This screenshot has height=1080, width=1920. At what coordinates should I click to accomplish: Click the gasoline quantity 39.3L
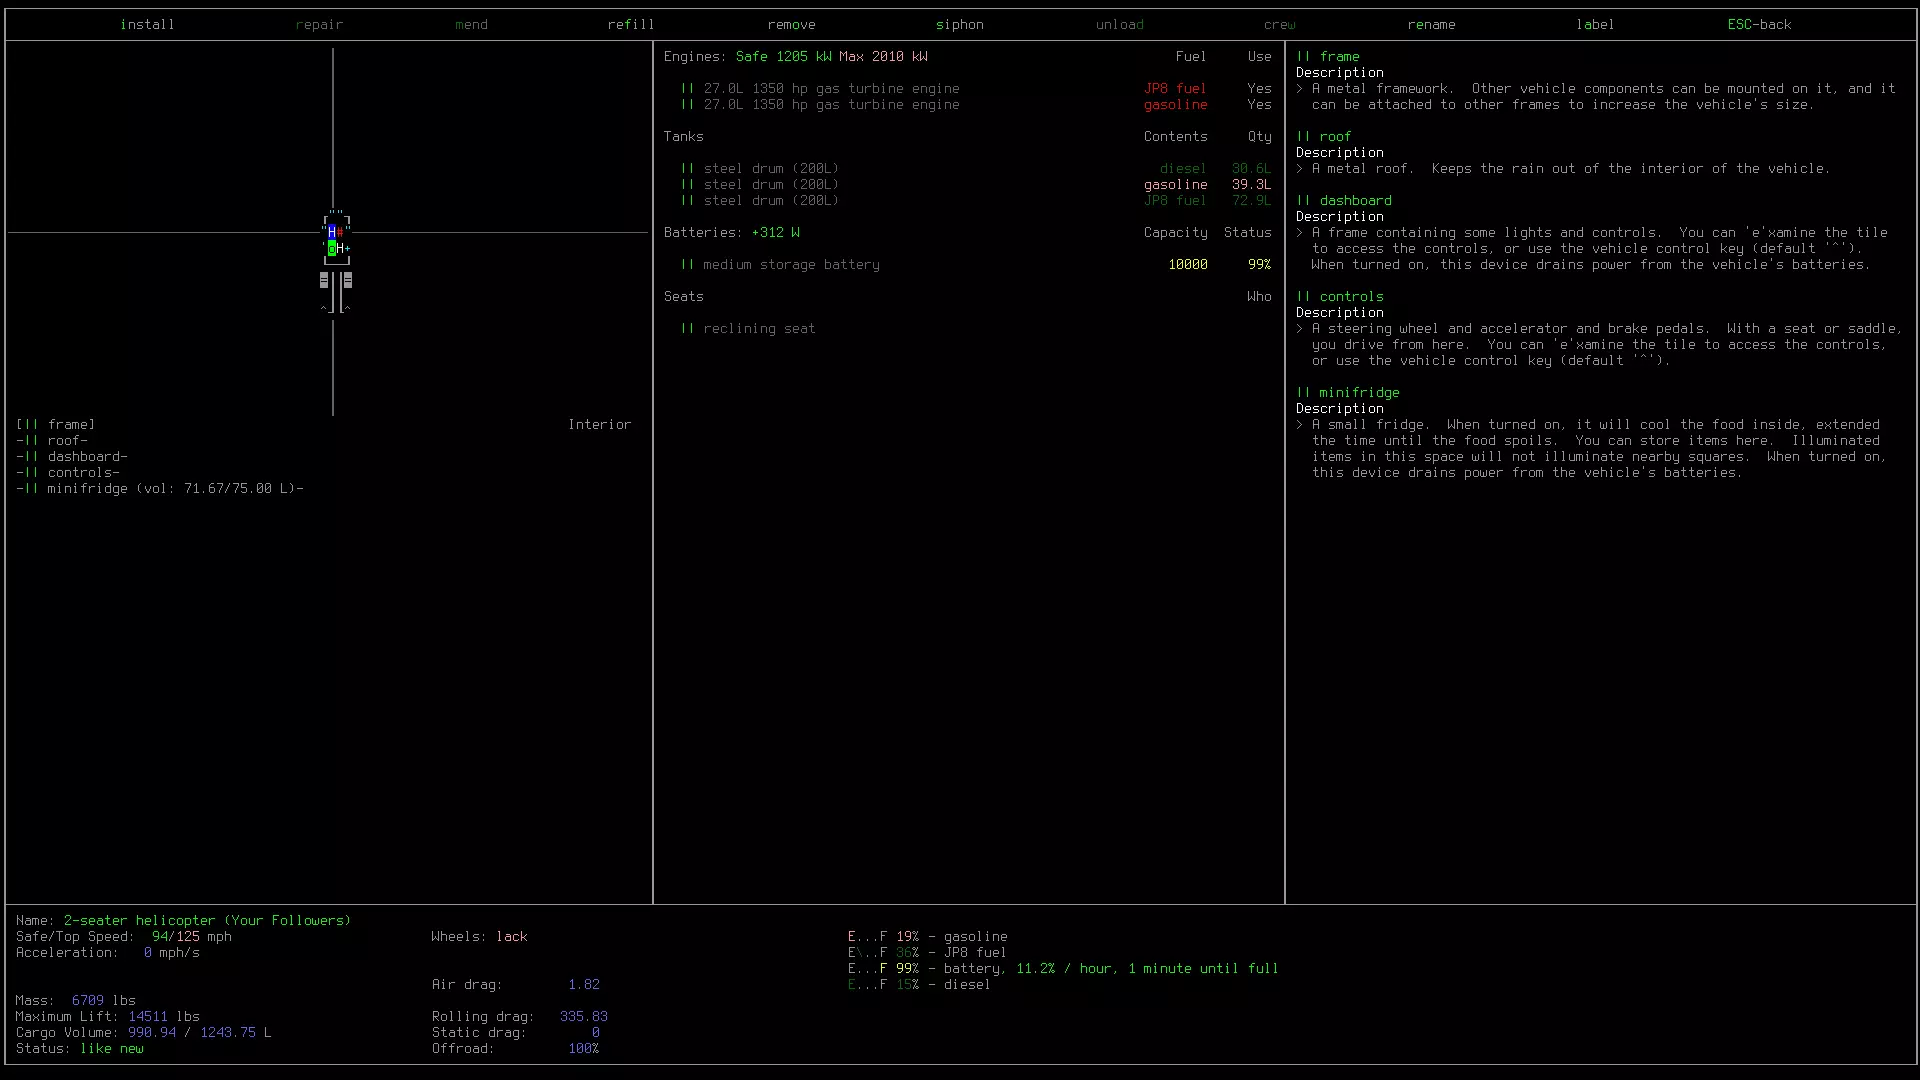[1251, 184]
